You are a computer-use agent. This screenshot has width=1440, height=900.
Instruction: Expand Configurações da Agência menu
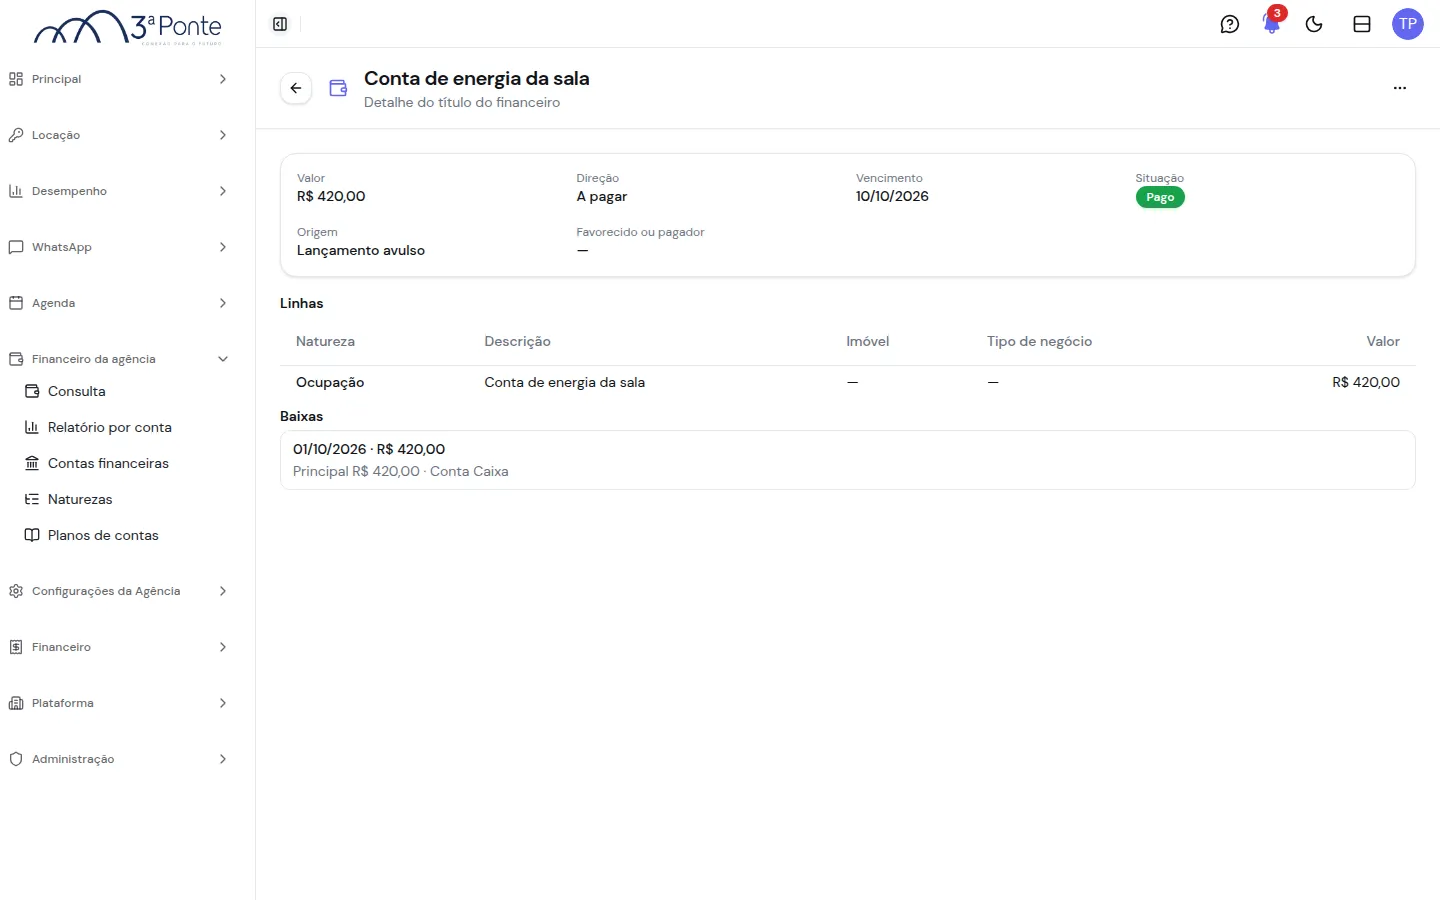(x=120, y=591)
